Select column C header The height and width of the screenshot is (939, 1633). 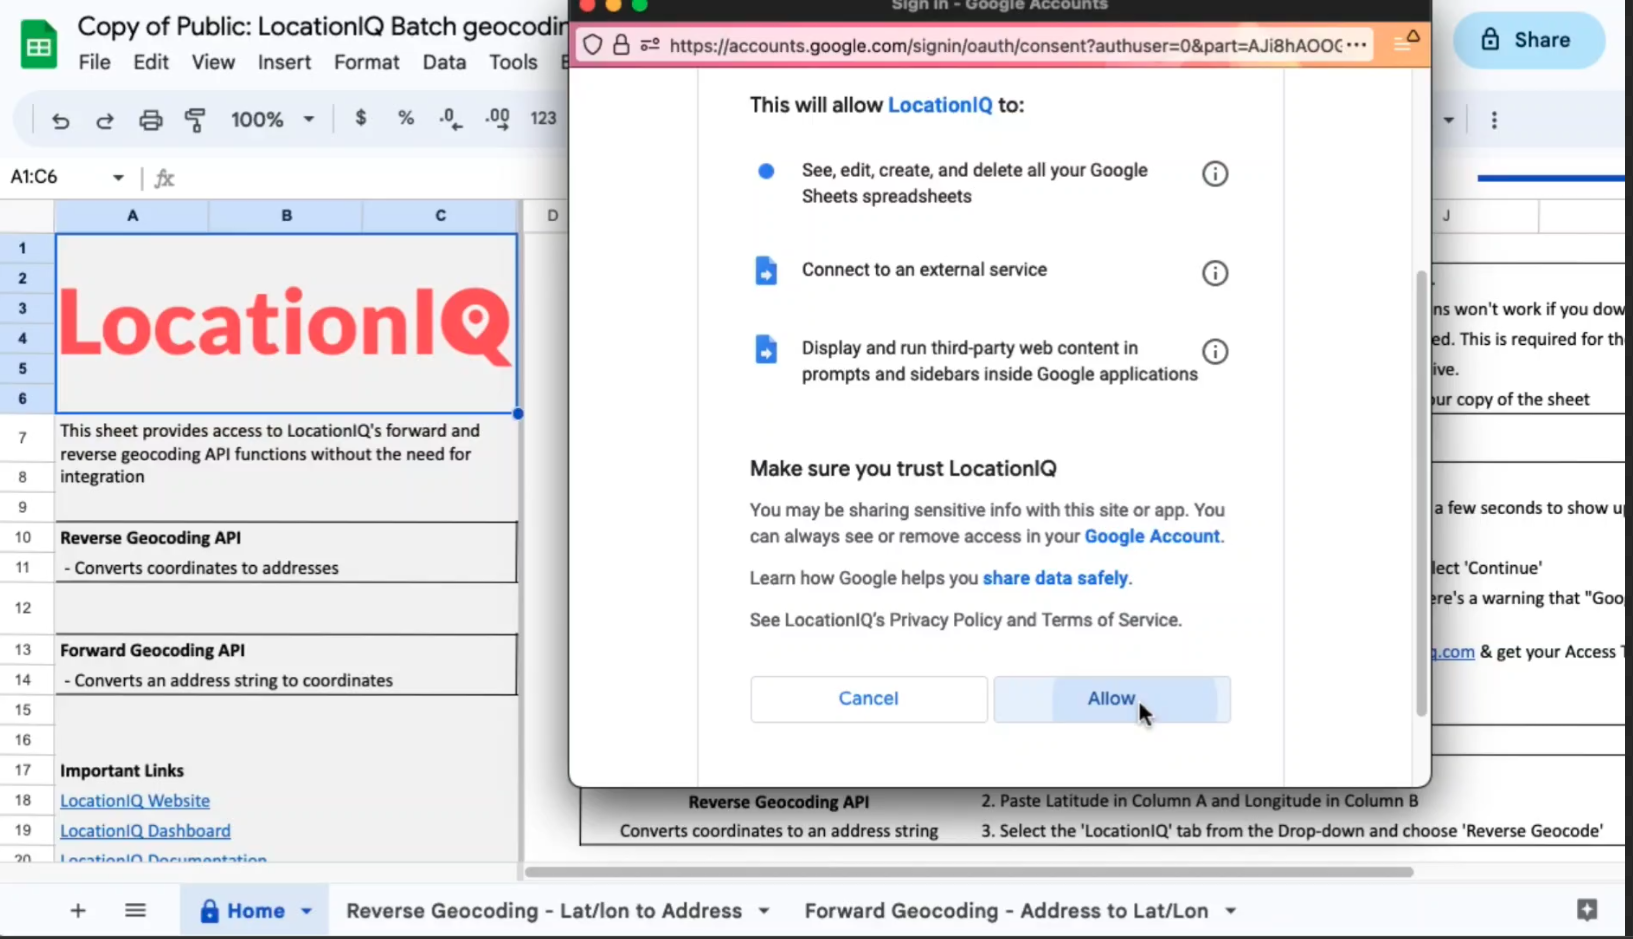coord(440,215)
